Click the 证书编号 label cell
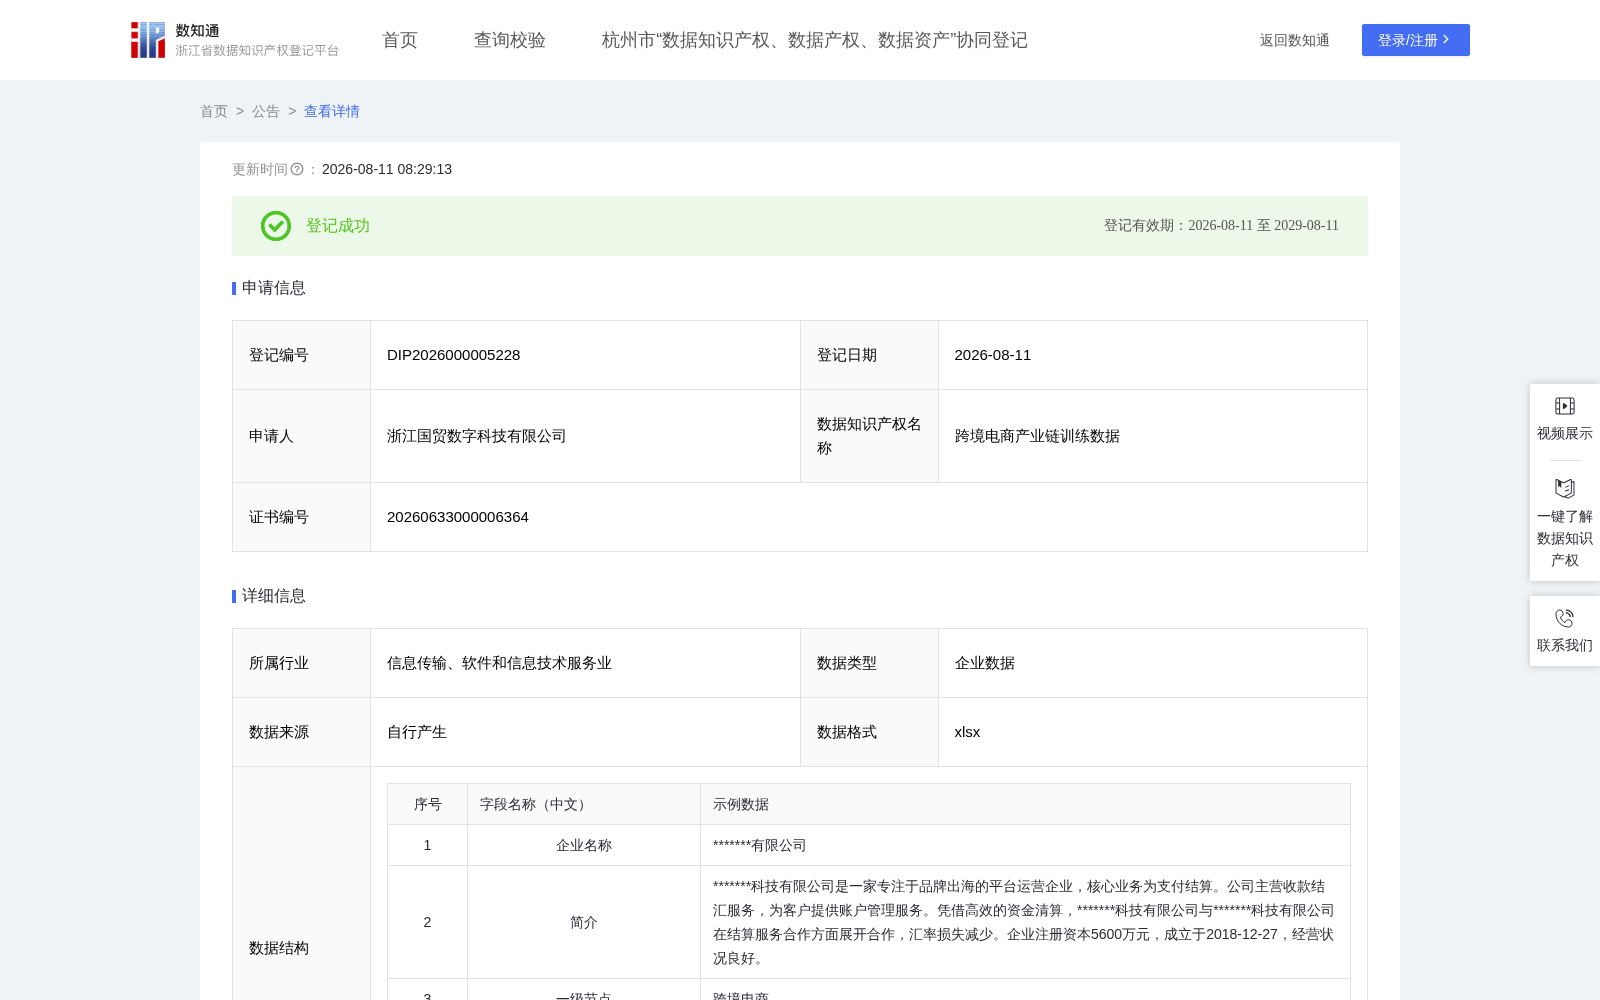Screen dimensions: 1600x1000 tap(301, 517)
